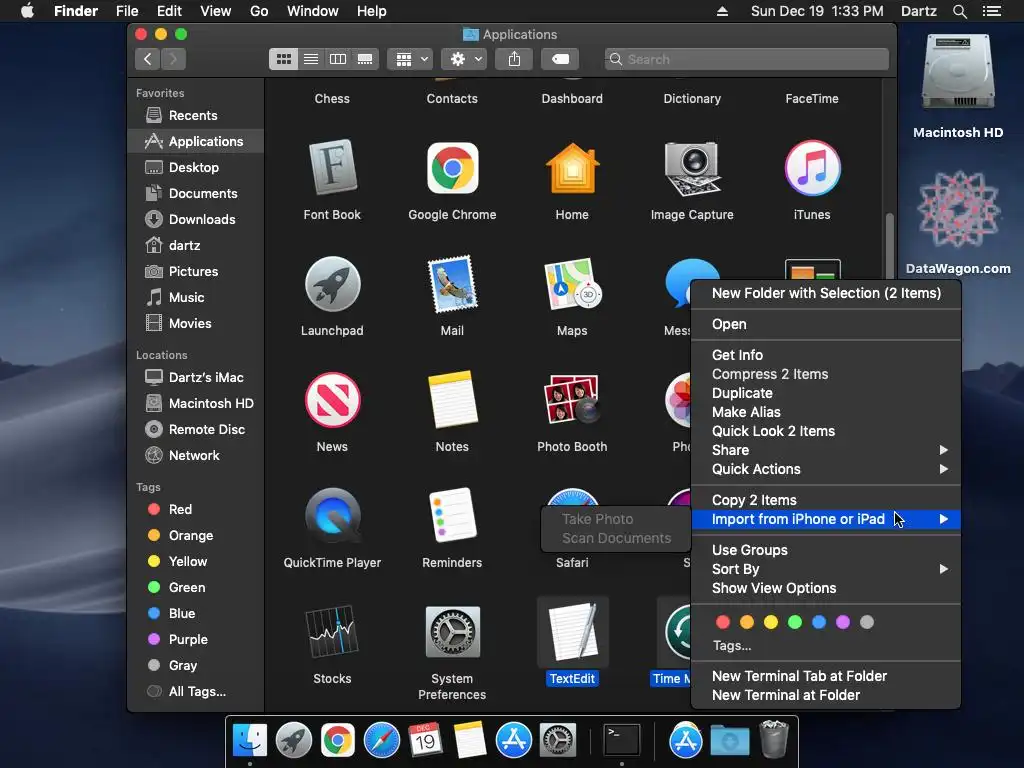This screenshot has width=1024, height=768.
Task: Select the Home app icon
Action: tap(572, 168)
